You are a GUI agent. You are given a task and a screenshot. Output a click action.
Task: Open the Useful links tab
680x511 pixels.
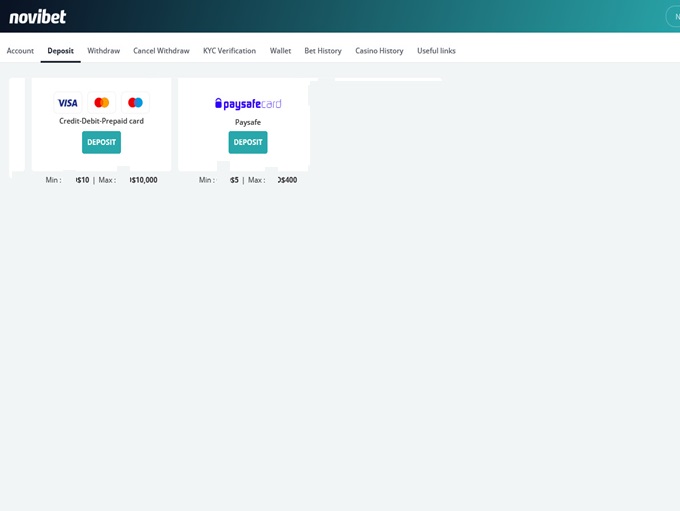click(x=436, y=51)
